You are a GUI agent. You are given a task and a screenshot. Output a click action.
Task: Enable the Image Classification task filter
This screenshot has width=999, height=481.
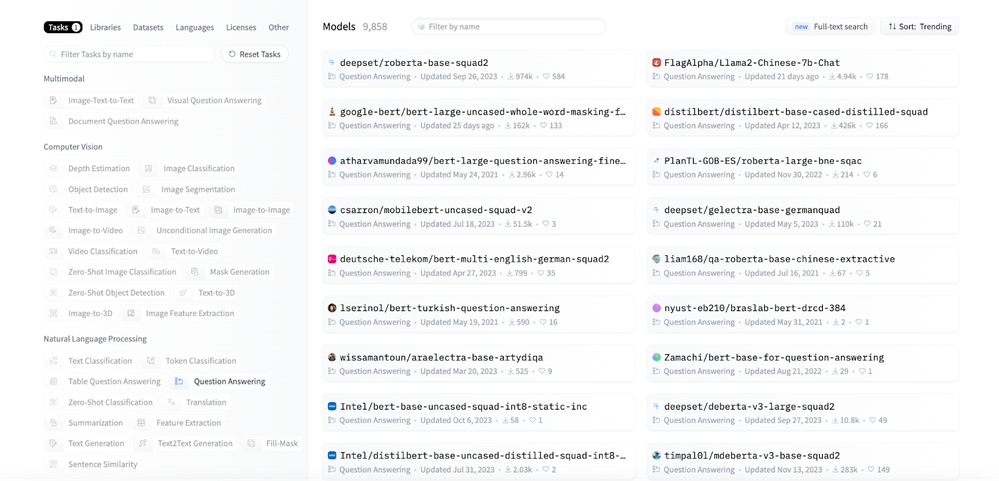198,169
